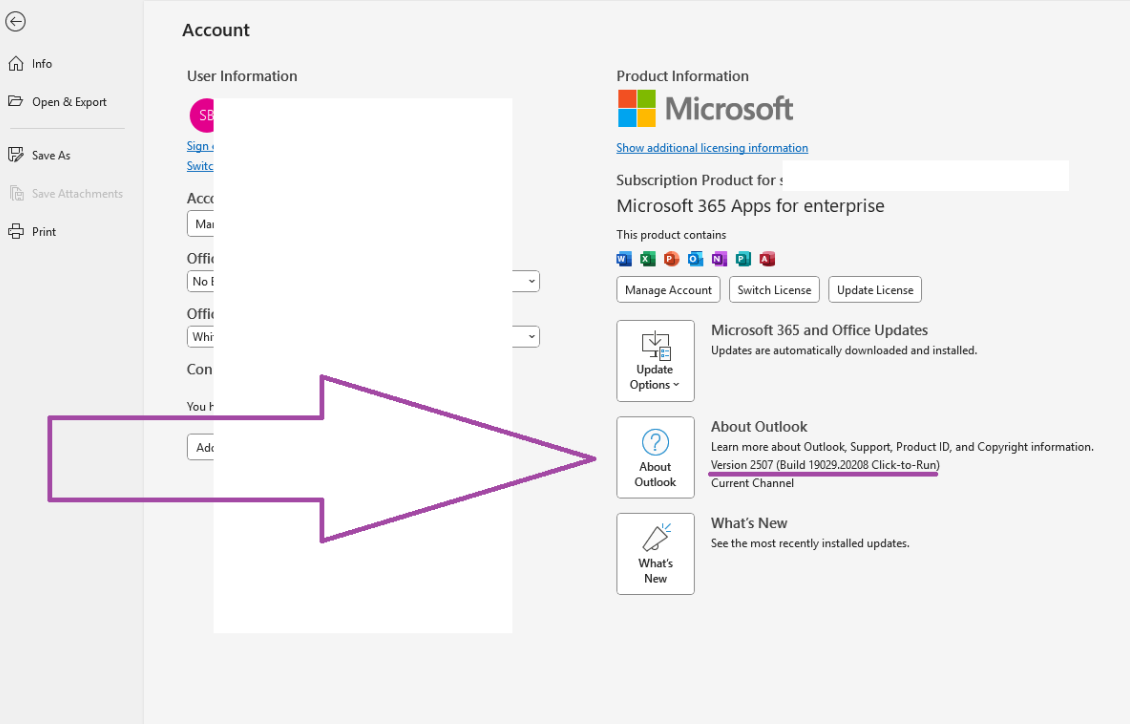Click the Microsoft logo
This screenshot has width=1130, height=724.
706,109
